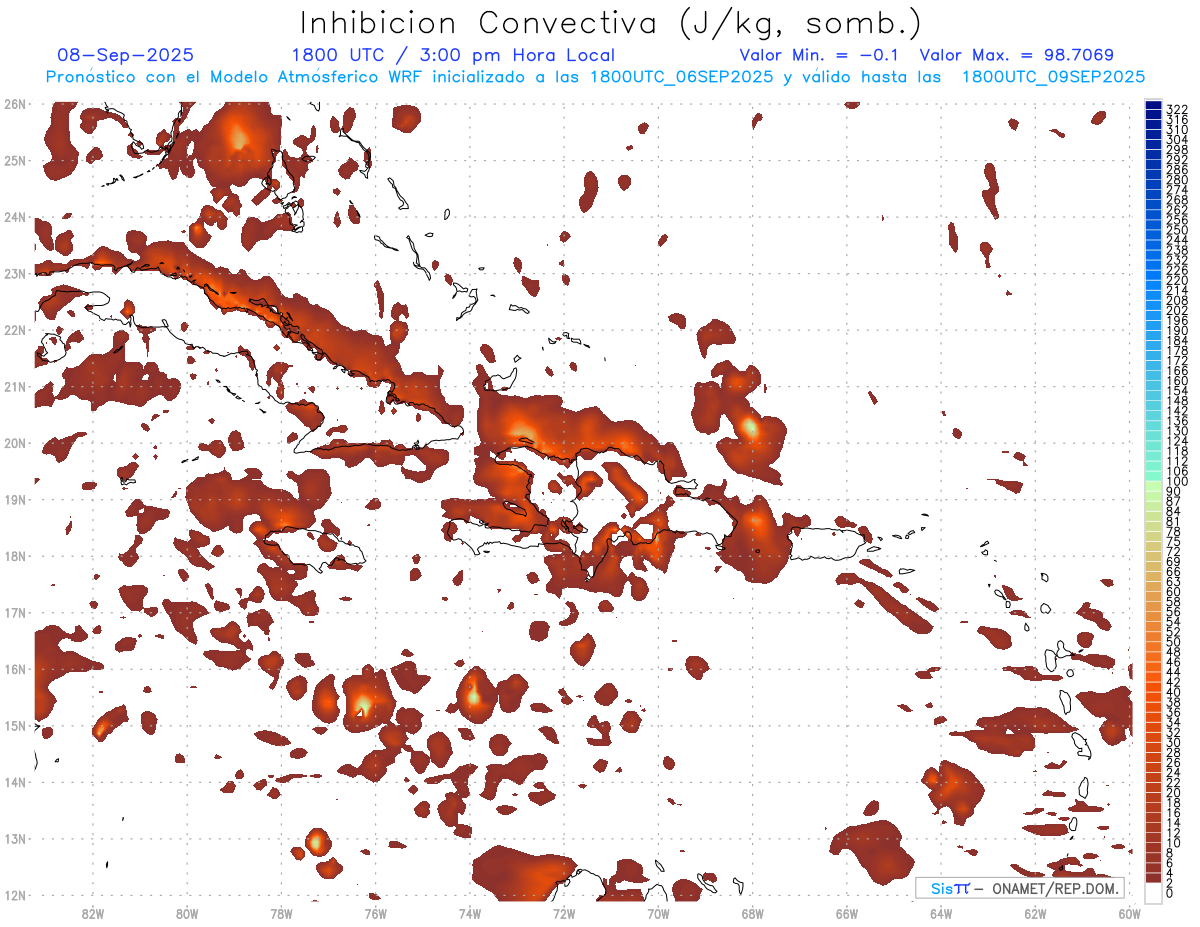This screenshot has height=927, width=1200.
Task: Click the white 0 colorbar swatch
Action: pos(1153,893)
